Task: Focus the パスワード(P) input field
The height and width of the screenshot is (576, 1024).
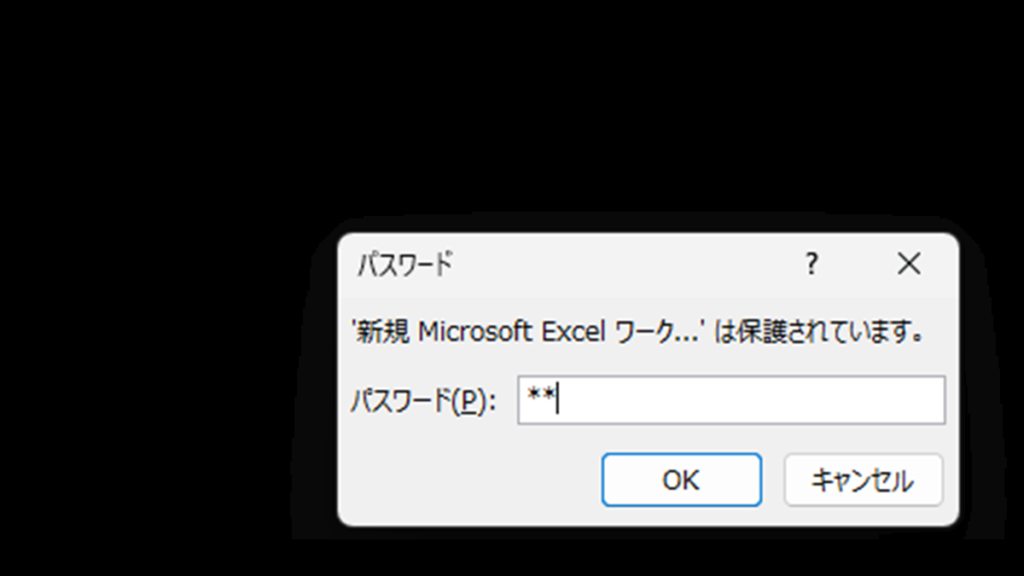Action: click(731, 400)
